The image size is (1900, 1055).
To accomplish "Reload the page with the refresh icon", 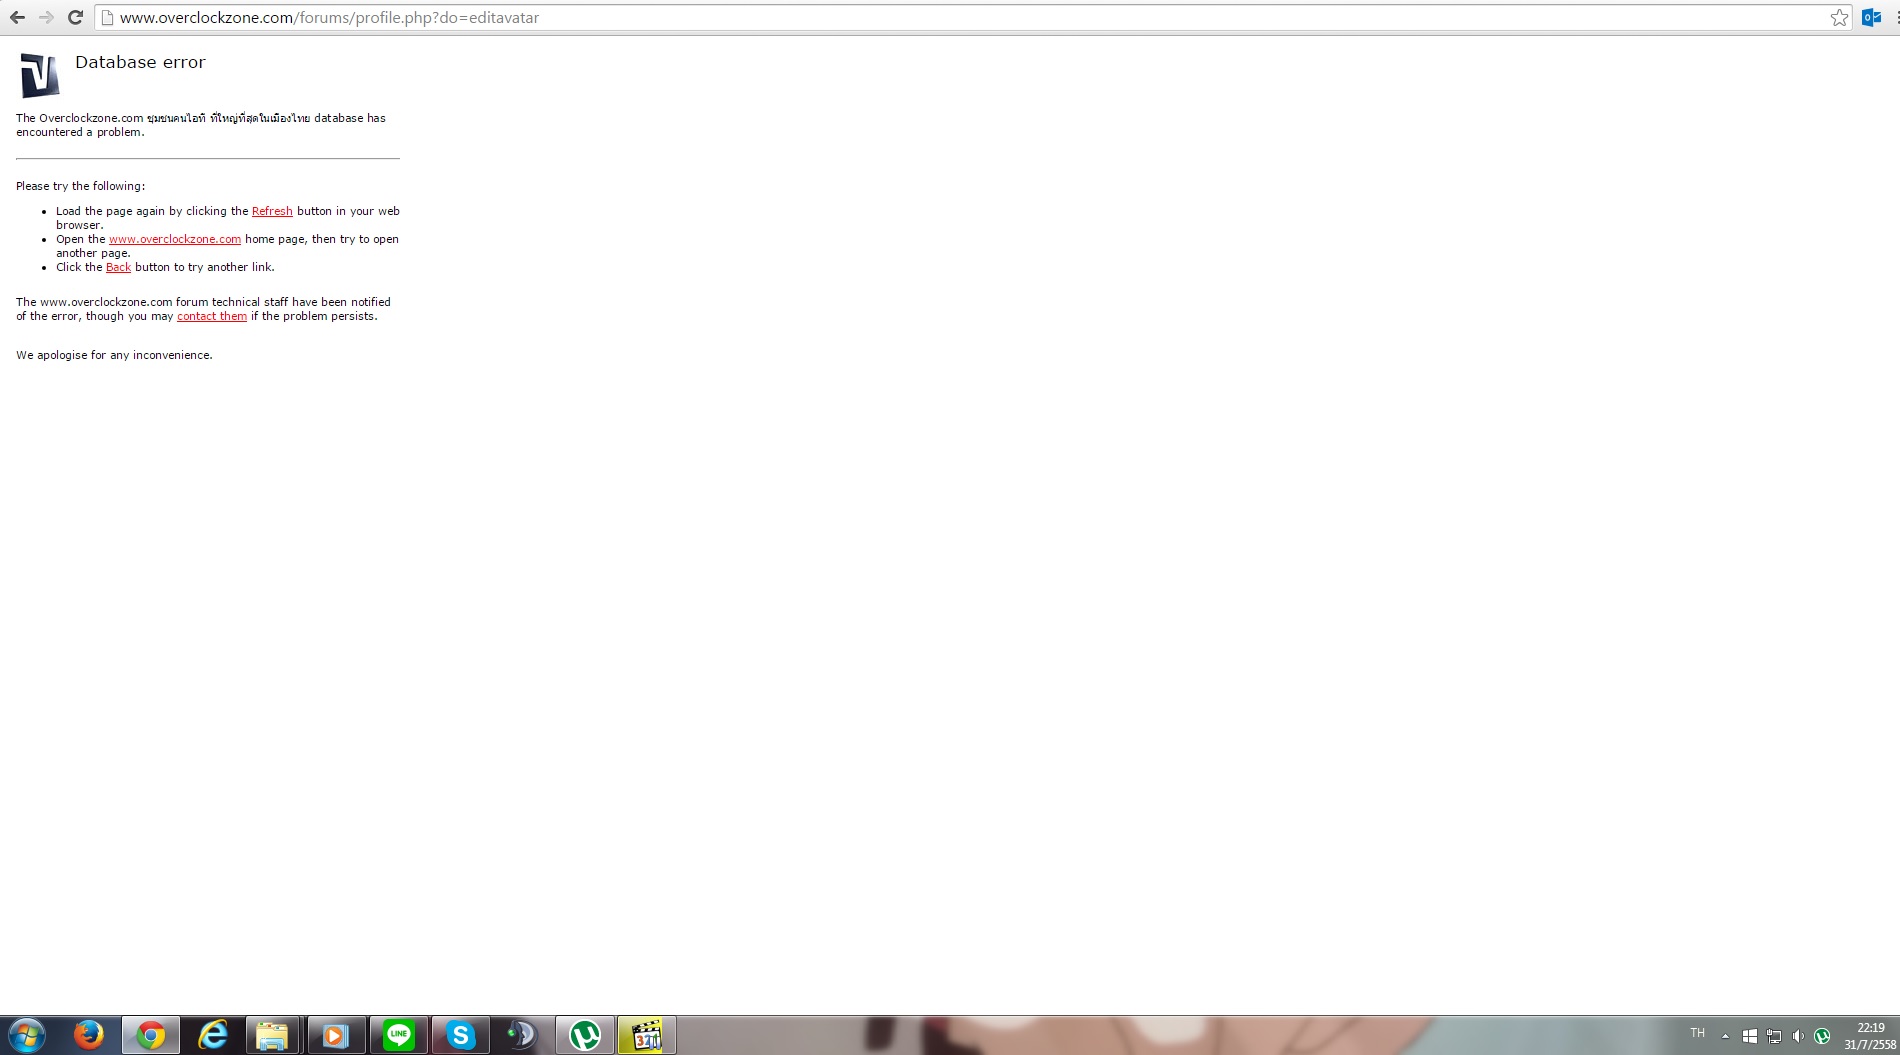I will [75, 18].
